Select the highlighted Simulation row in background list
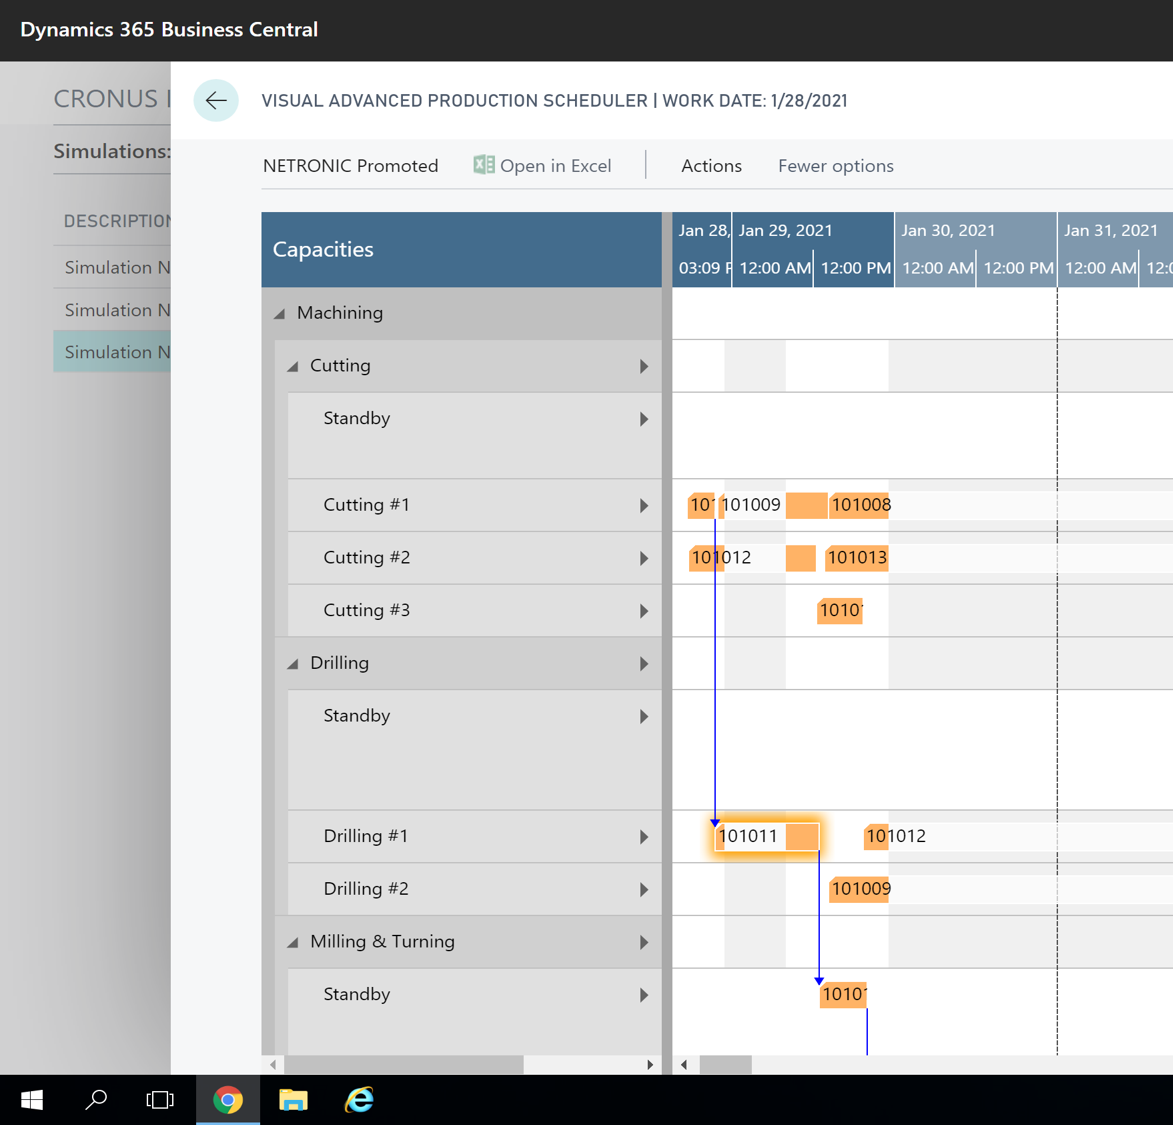Viewport: 1173px width, 1125px height. pos(112,352)
